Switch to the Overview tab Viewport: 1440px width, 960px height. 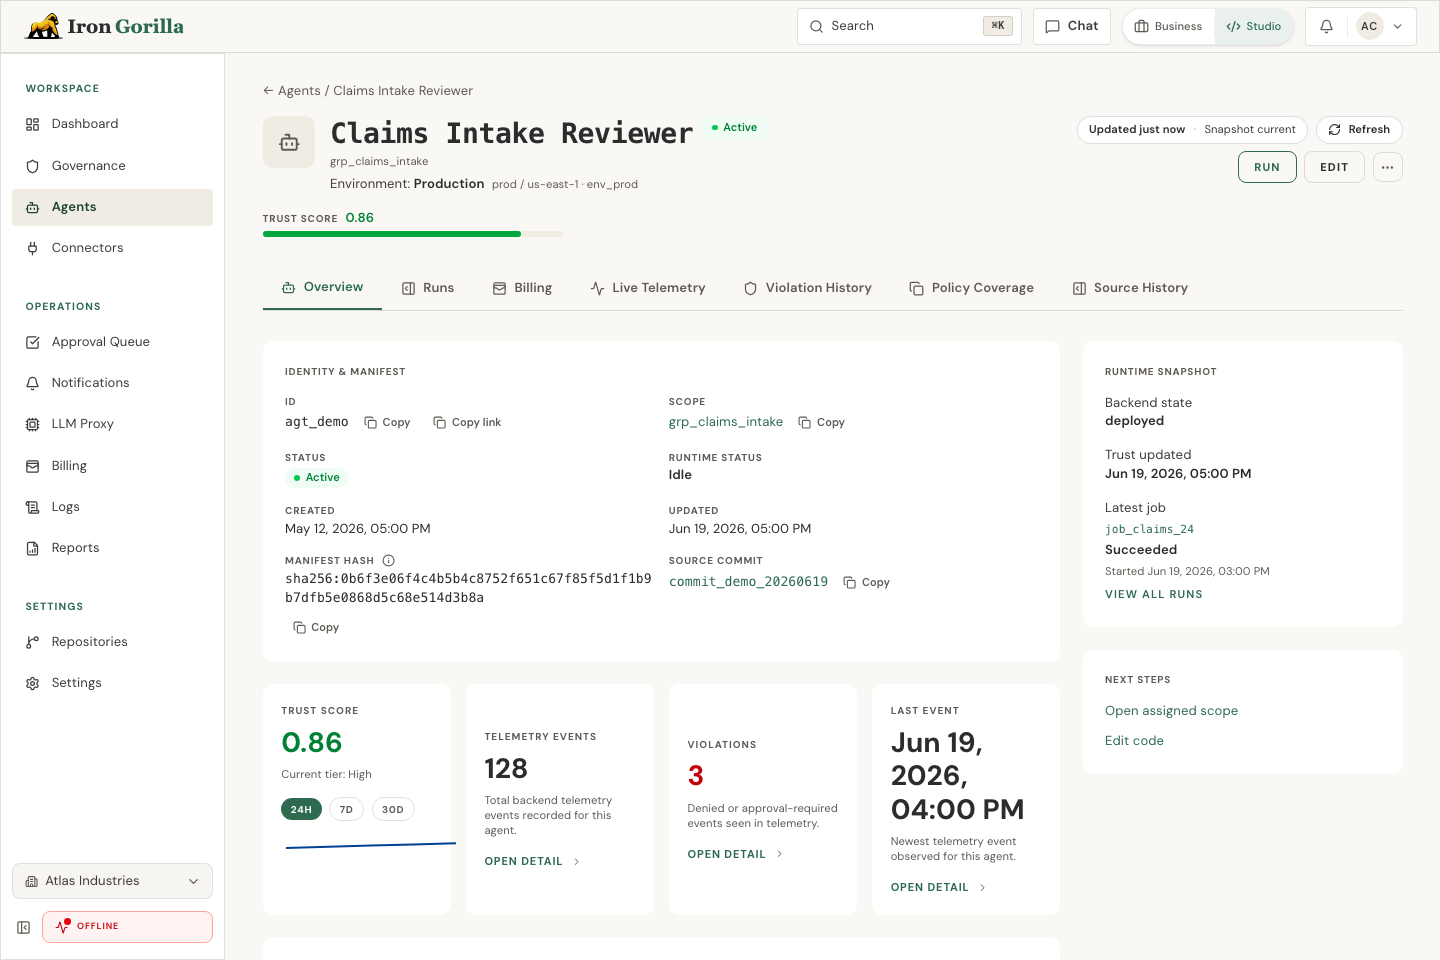(322, 287)
